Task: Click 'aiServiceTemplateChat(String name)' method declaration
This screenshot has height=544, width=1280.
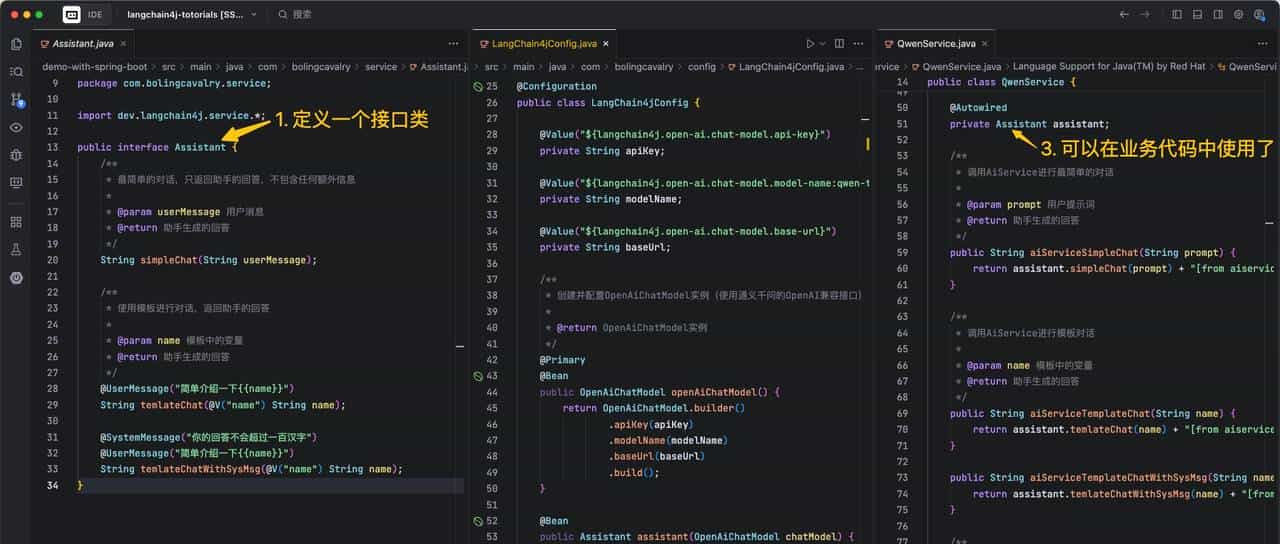Action: point(1132,413)
